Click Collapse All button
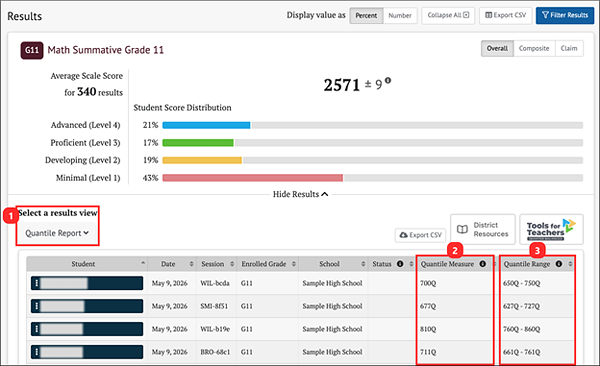Viewport: 600px width, 366px height. click(x=448, y=15)
